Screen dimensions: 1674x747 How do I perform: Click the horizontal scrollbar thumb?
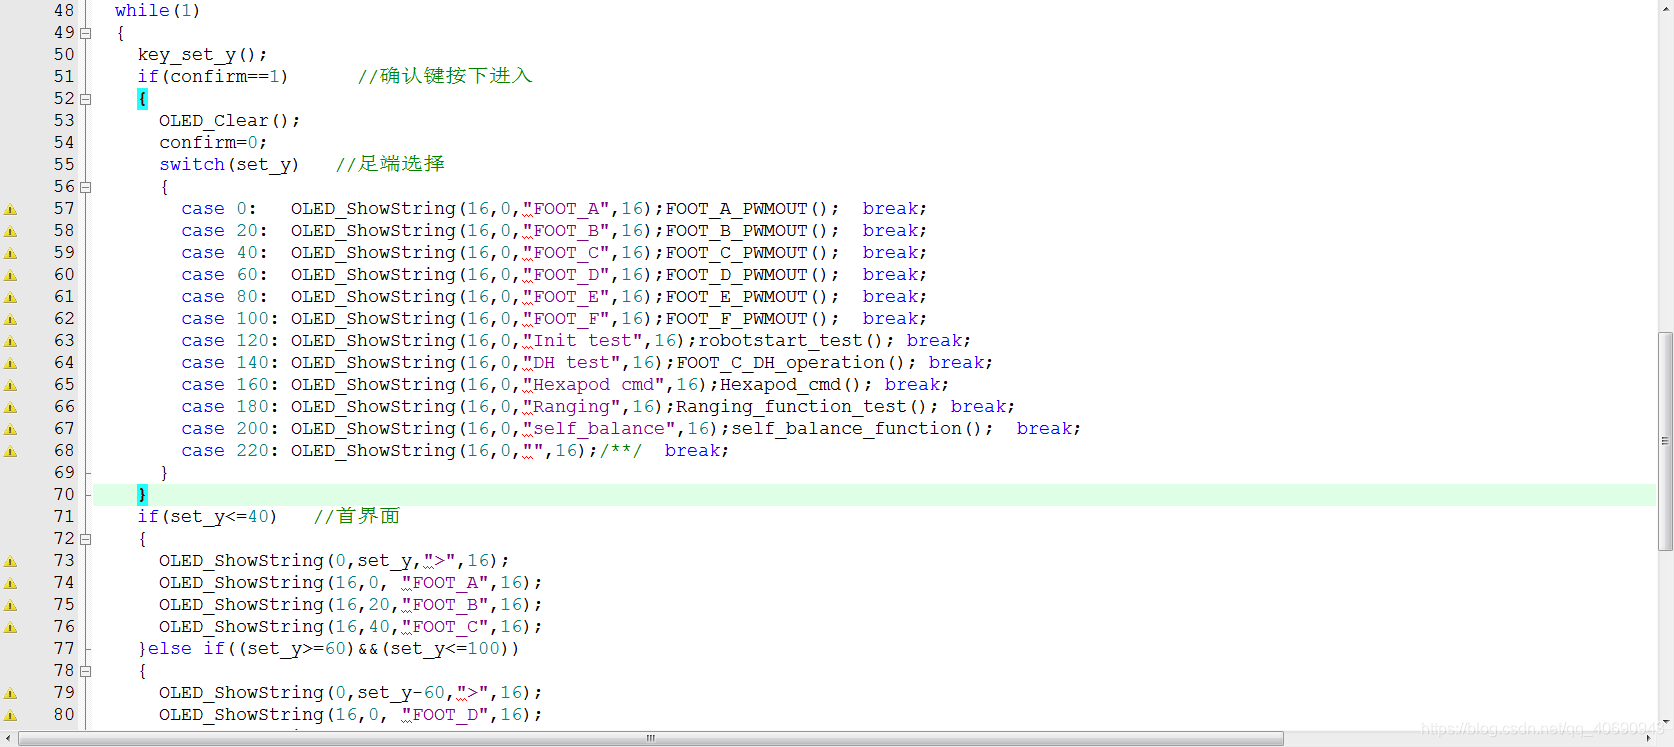click(x=650, y=739)
